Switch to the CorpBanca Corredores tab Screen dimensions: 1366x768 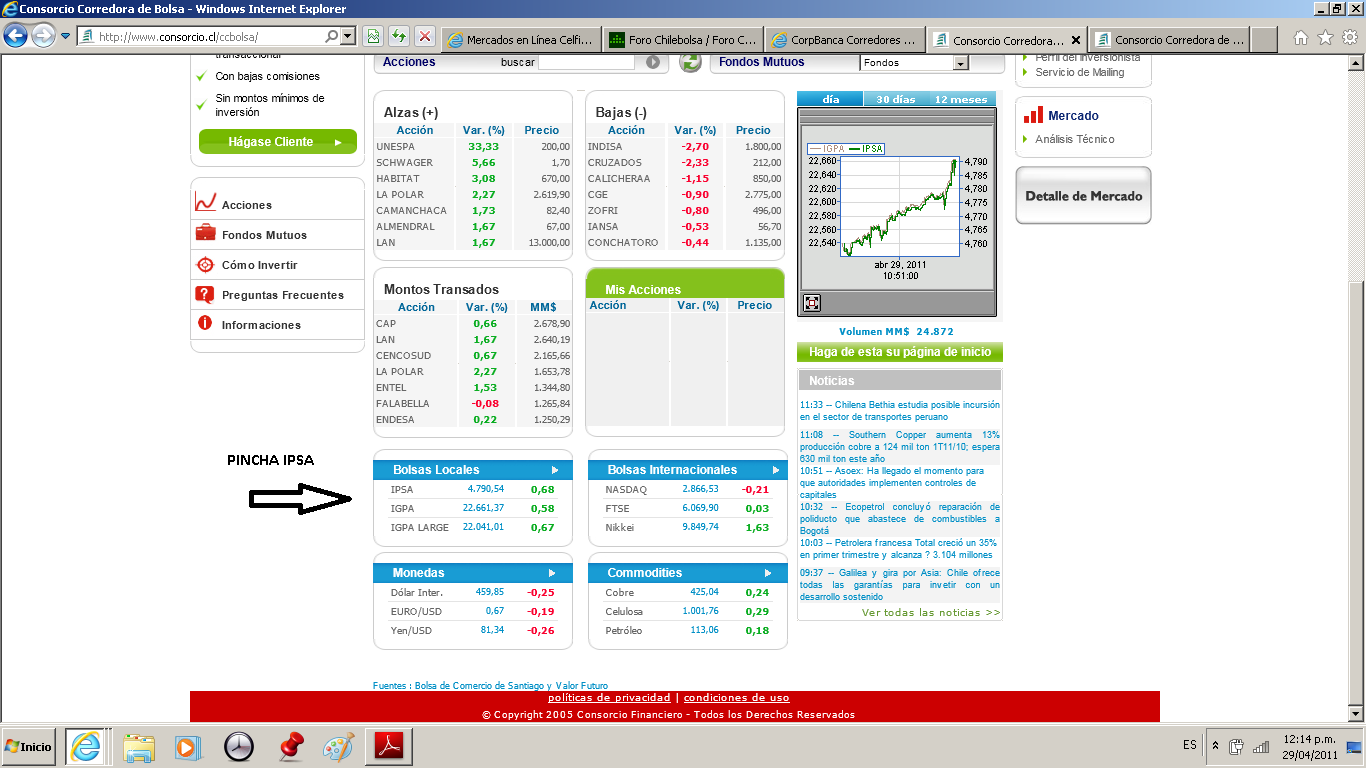846,40
